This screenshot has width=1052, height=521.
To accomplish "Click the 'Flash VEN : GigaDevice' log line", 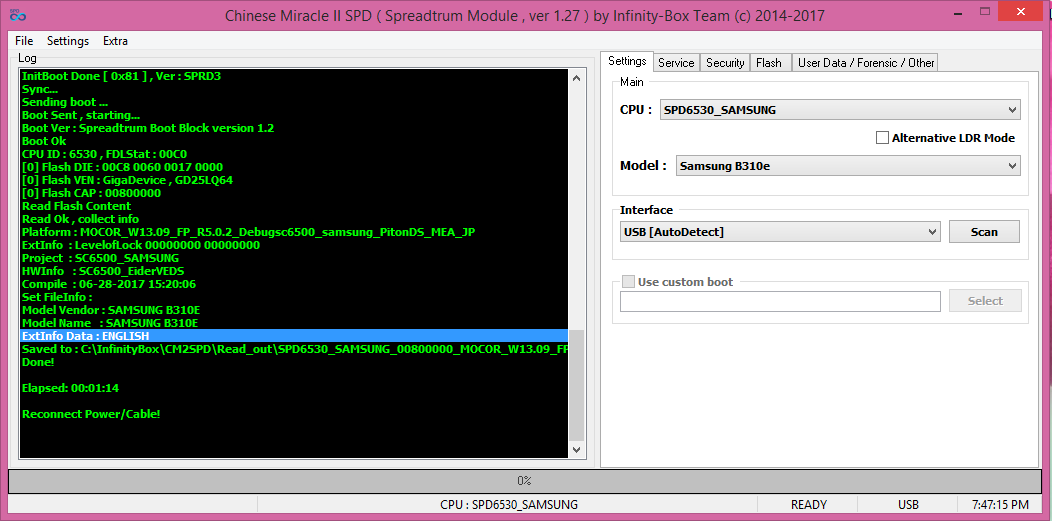I will pos(127,180).
